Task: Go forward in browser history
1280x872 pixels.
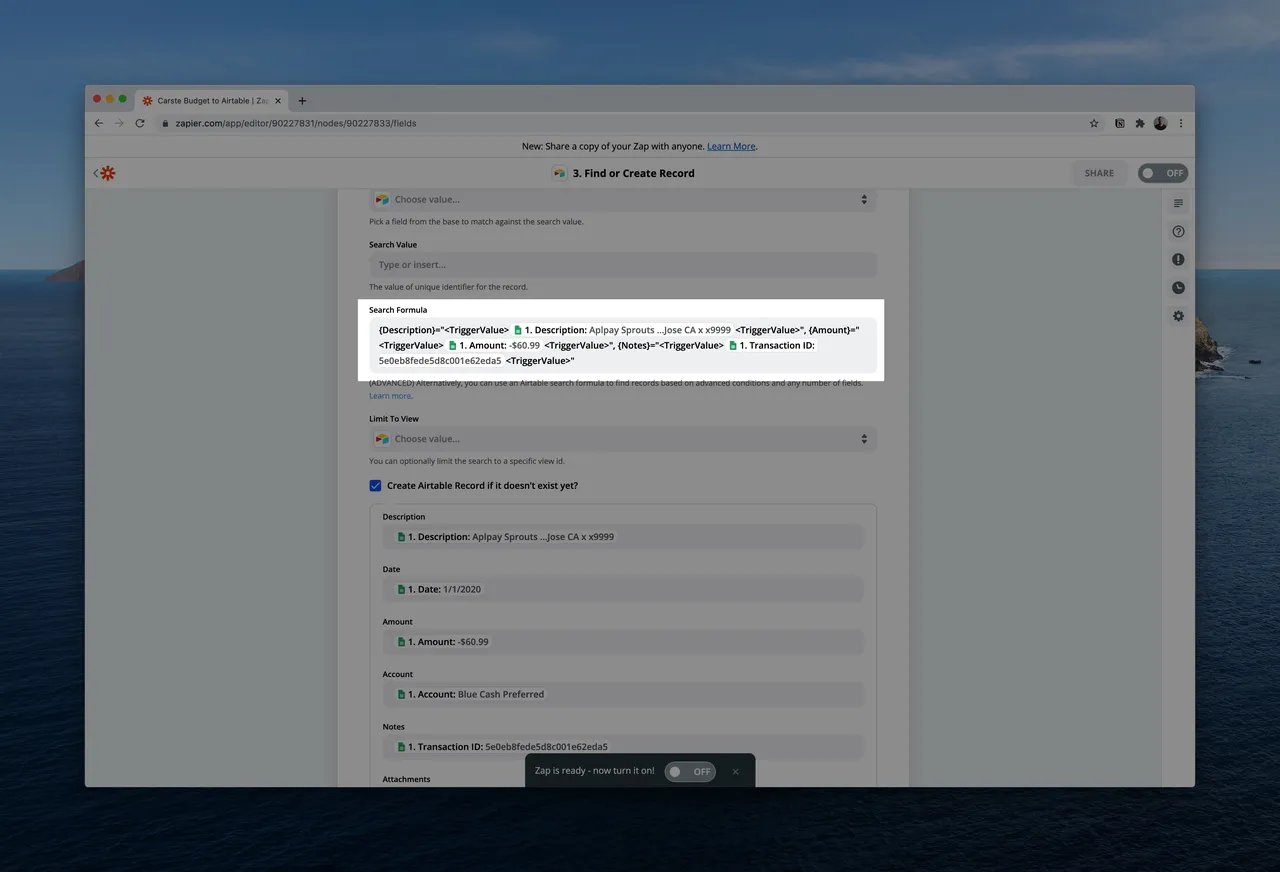Action: pos(119,123)
